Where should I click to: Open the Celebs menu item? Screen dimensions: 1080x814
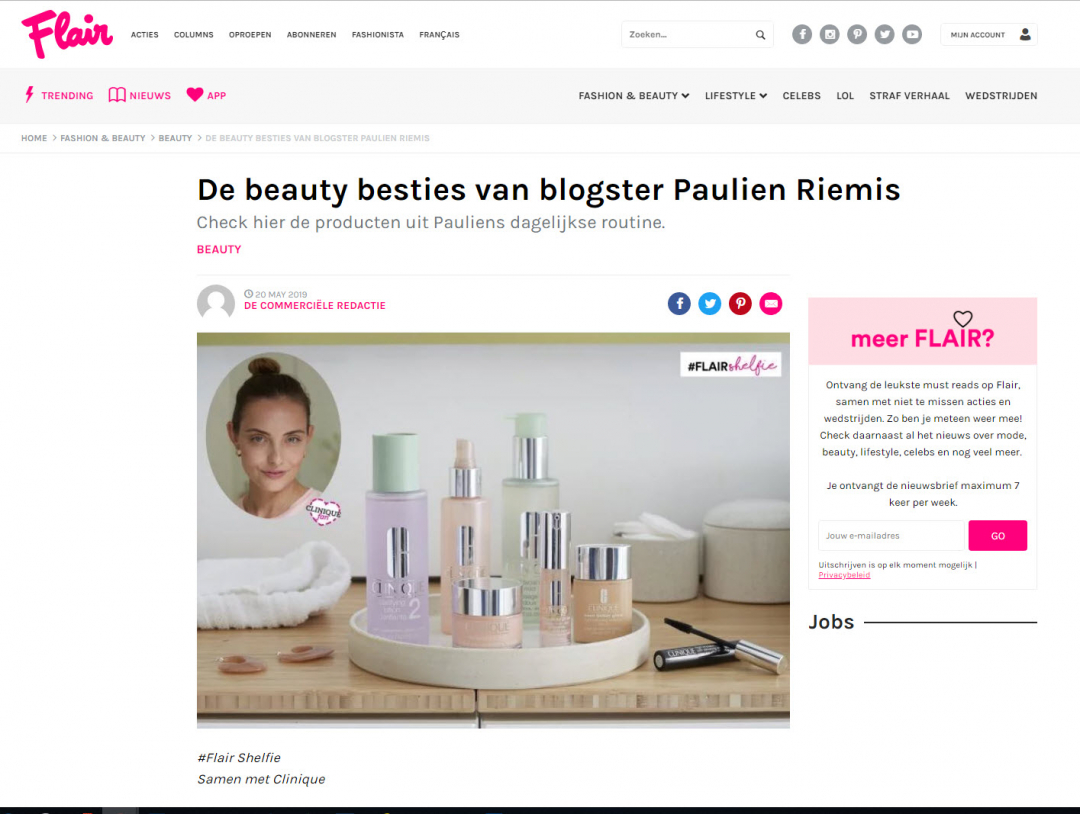[801, 96]
